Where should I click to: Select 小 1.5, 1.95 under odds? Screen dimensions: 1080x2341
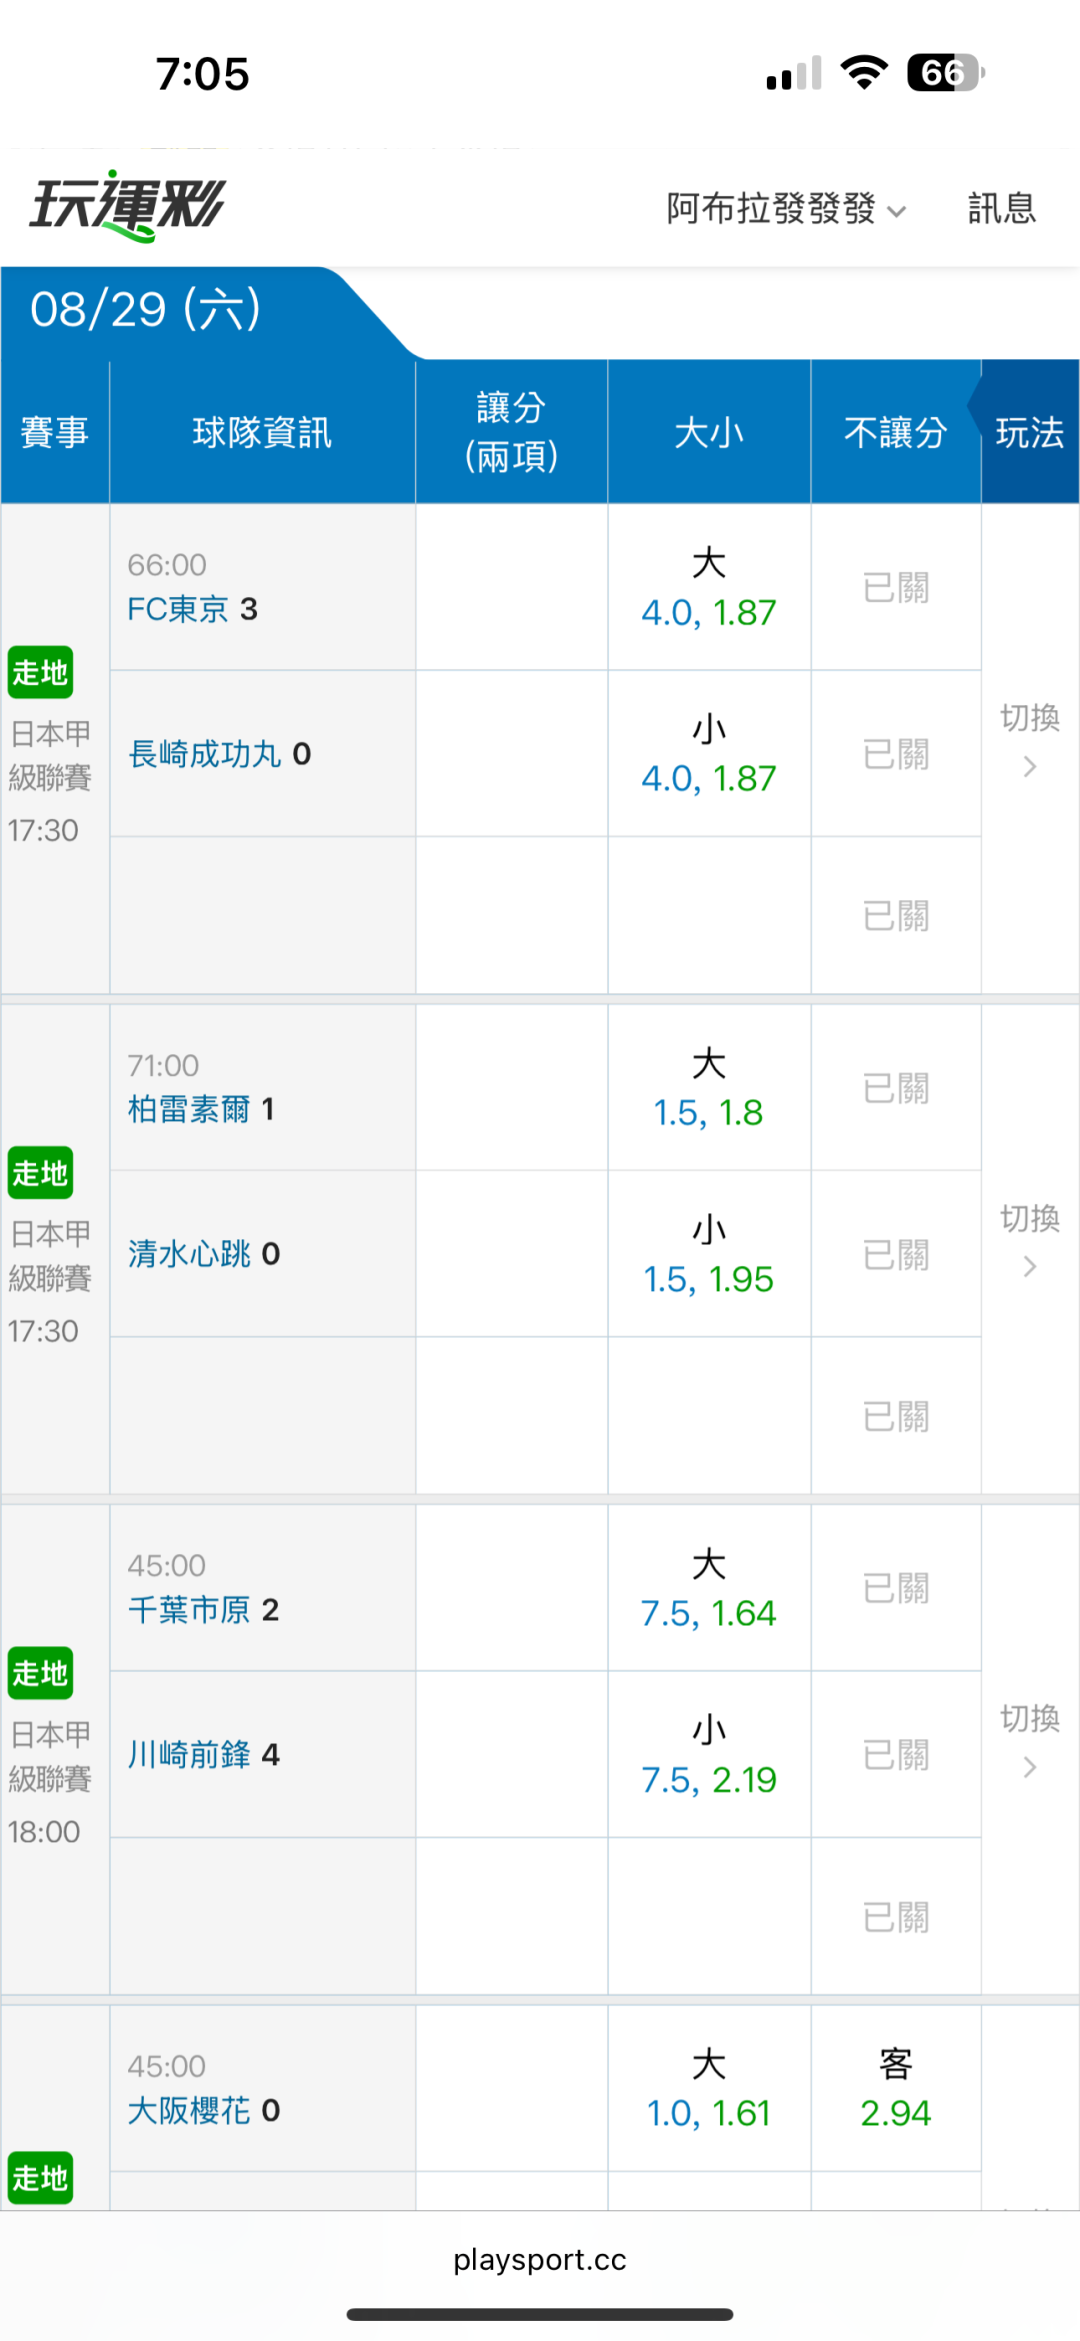709,1254
